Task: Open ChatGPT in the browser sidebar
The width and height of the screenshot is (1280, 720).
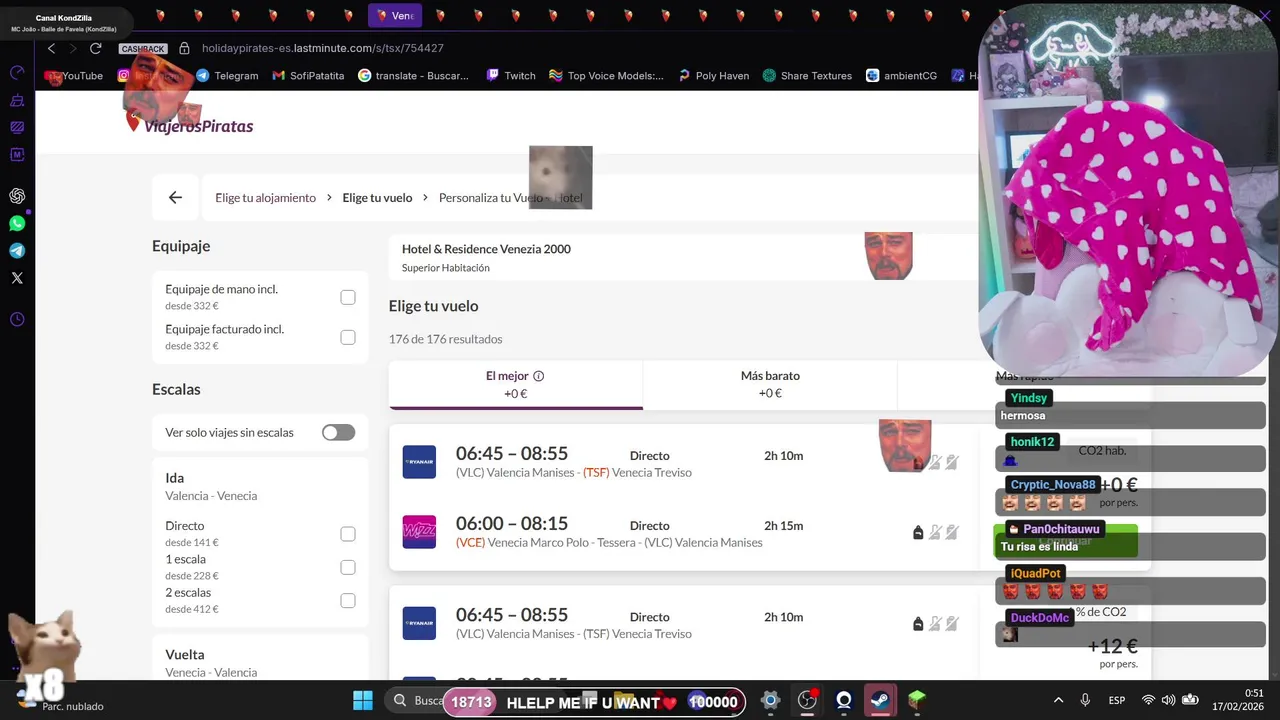Action: pos(17,196)
